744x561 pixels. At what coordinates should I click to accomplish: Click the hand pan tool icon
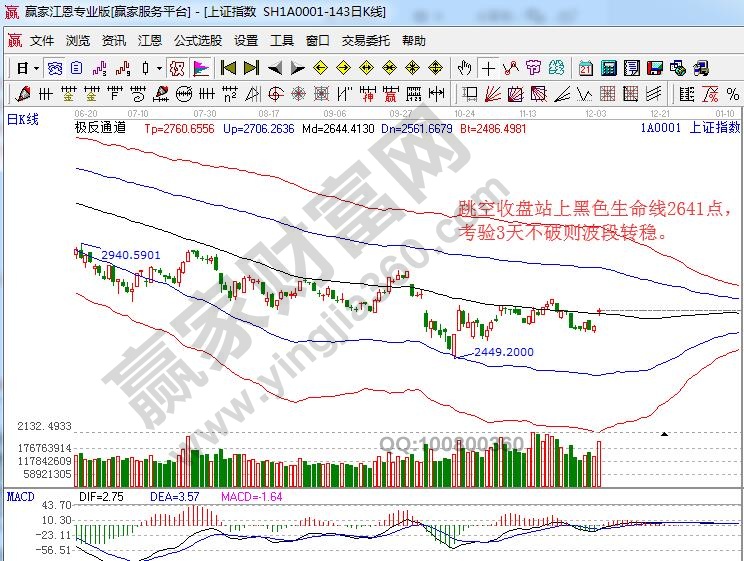click(464, 68)
